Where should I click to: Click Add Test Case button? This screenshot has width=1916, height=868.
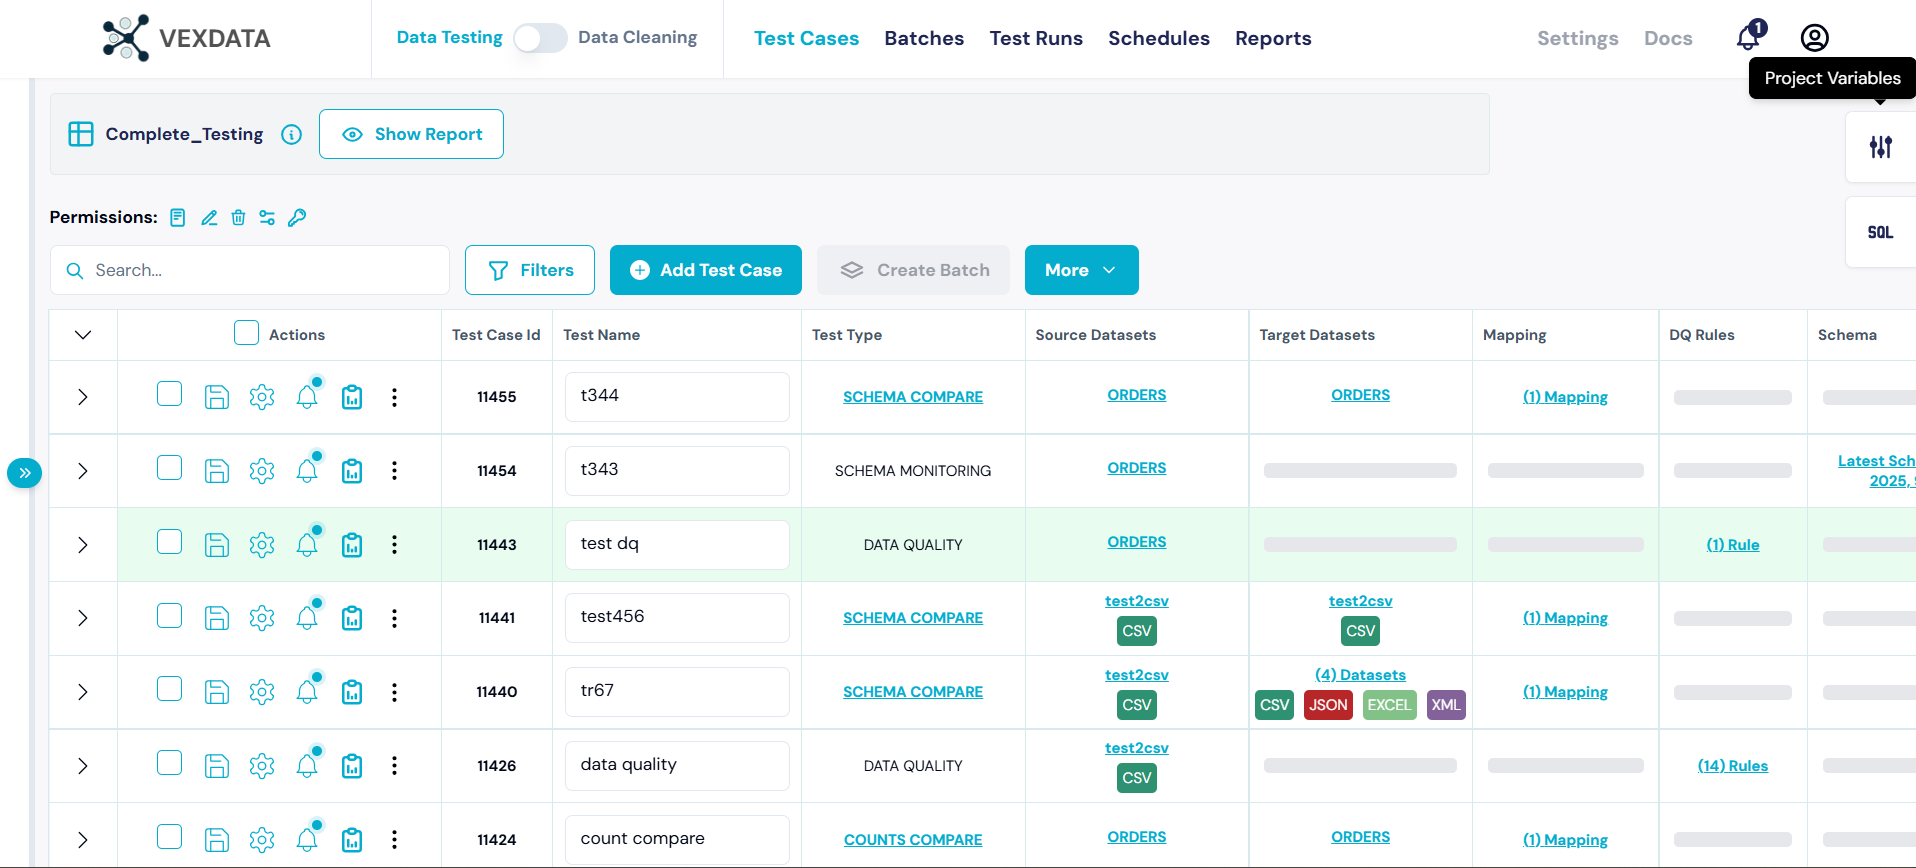pos(705,270)
